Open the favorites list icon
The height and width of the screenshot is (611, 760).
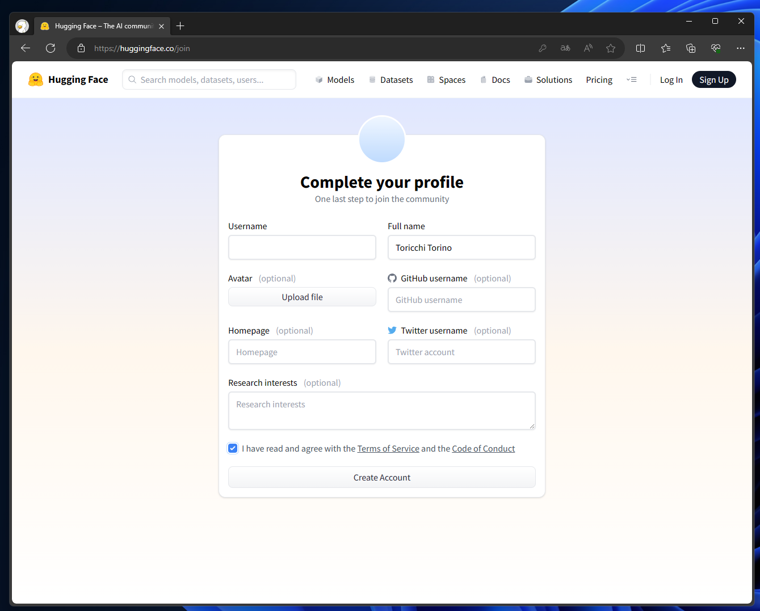[x=665, y=48]
